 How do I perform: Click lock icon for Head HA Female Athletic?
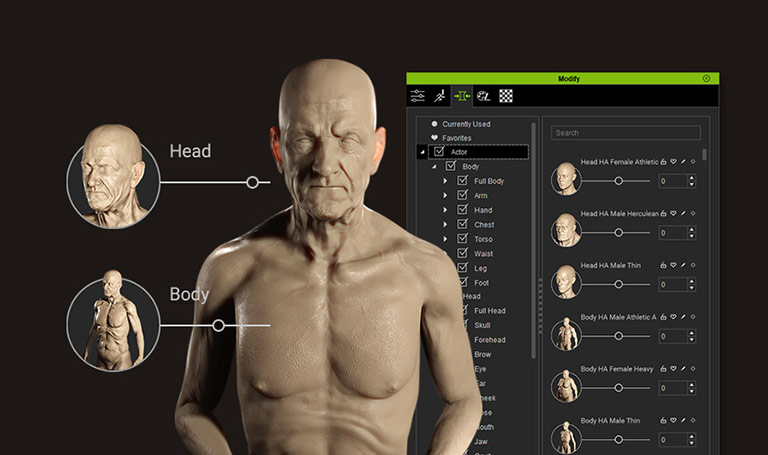tap(663, 161)
